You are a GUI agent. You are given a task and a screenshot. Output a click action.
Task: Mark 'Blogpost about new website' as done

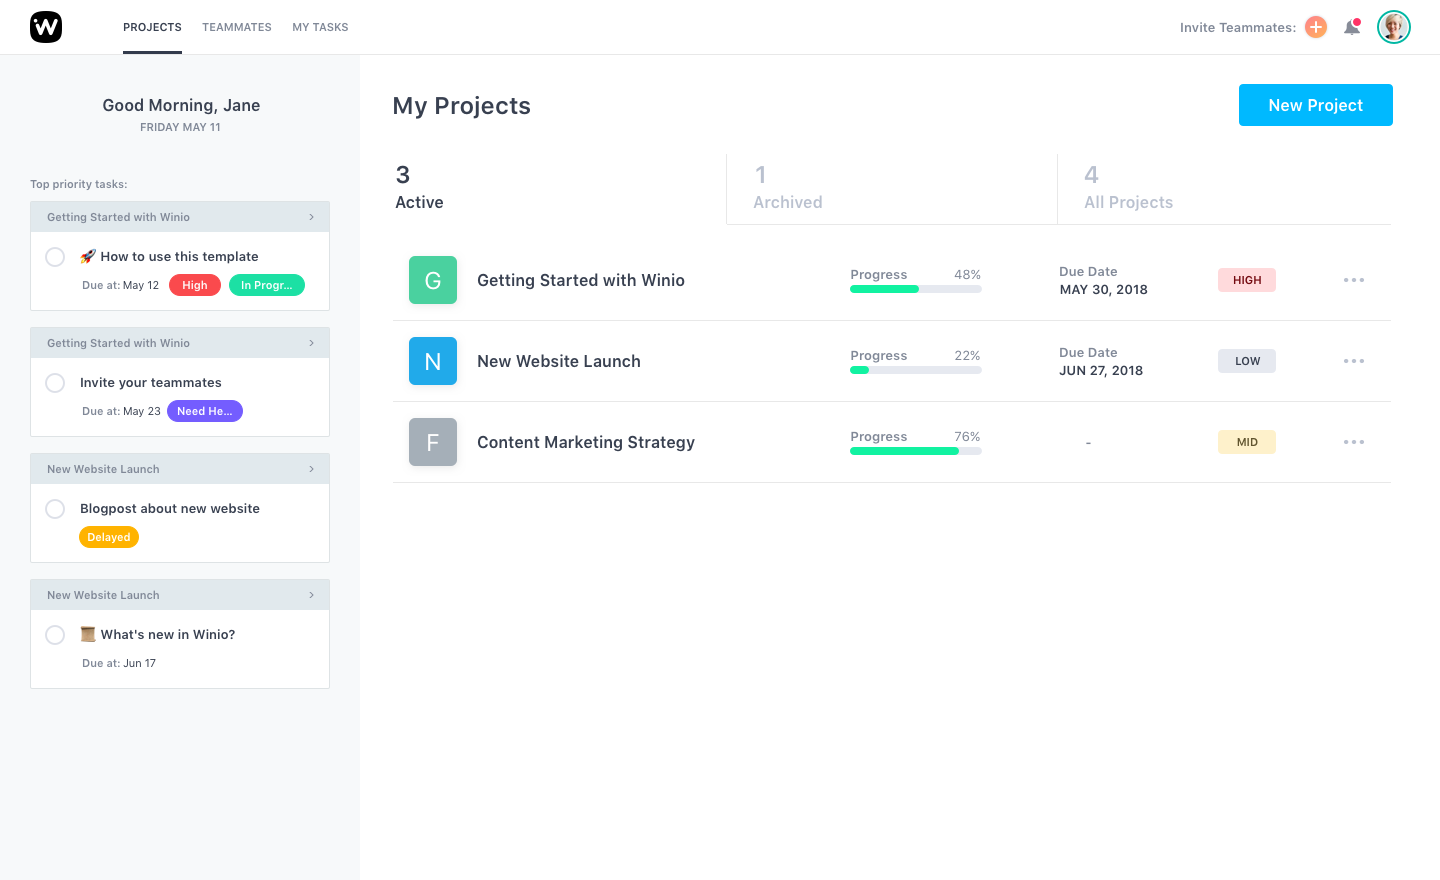point(55,509)
